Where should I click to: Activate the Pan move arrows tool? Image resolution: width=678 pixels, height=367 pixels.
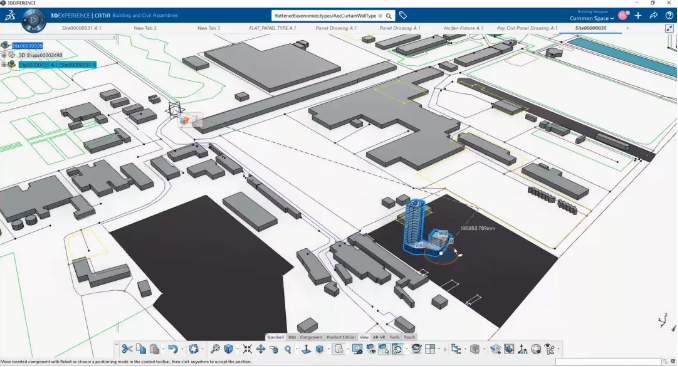260,349
